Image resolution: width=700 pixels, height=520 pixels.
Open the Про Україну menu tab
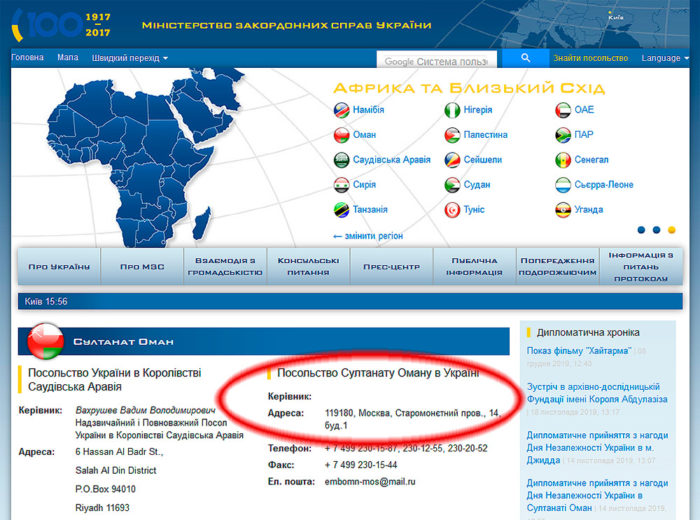[x=59, y=267]
